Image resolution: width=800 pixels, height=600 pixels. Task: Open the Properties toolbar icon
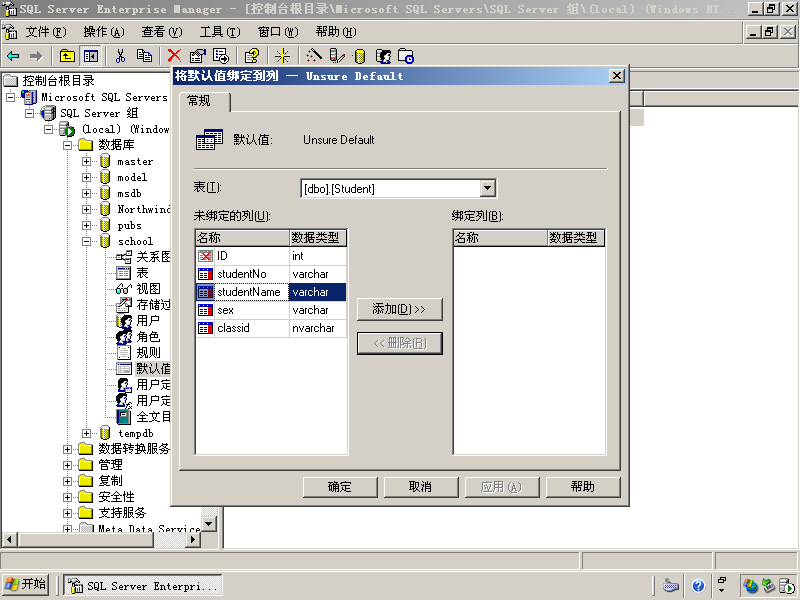[197, 56]
